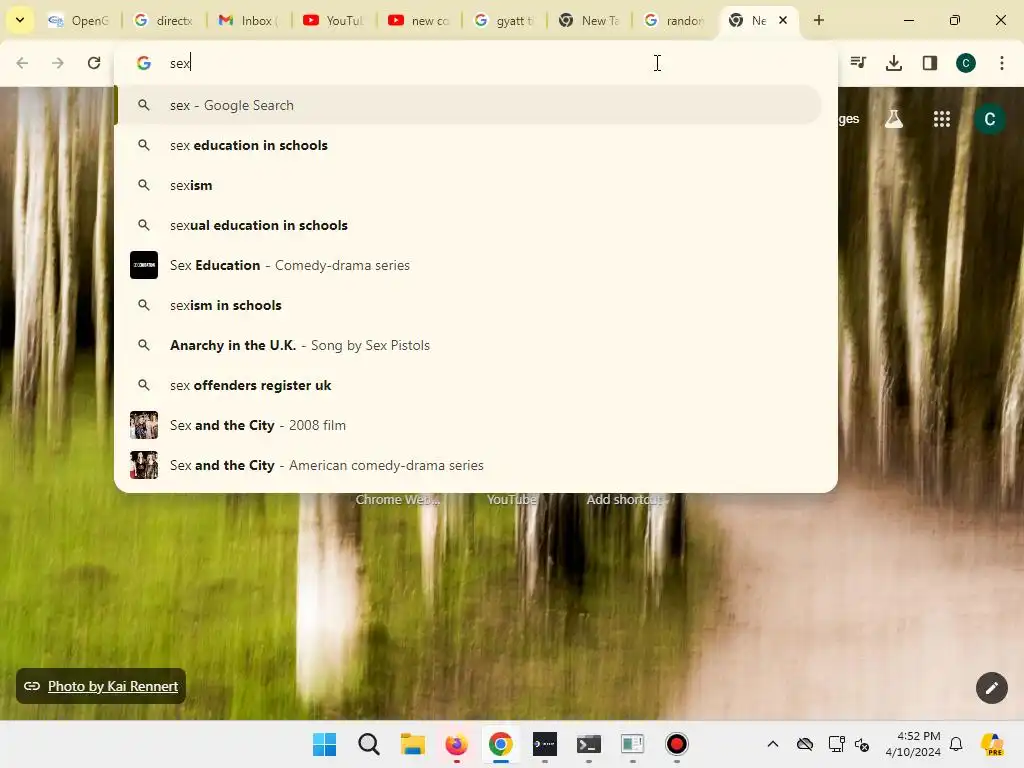This screenshot has width=1024, height=768.
Task: Click the Chrome taskbar icon
Action: click(500, 744)
